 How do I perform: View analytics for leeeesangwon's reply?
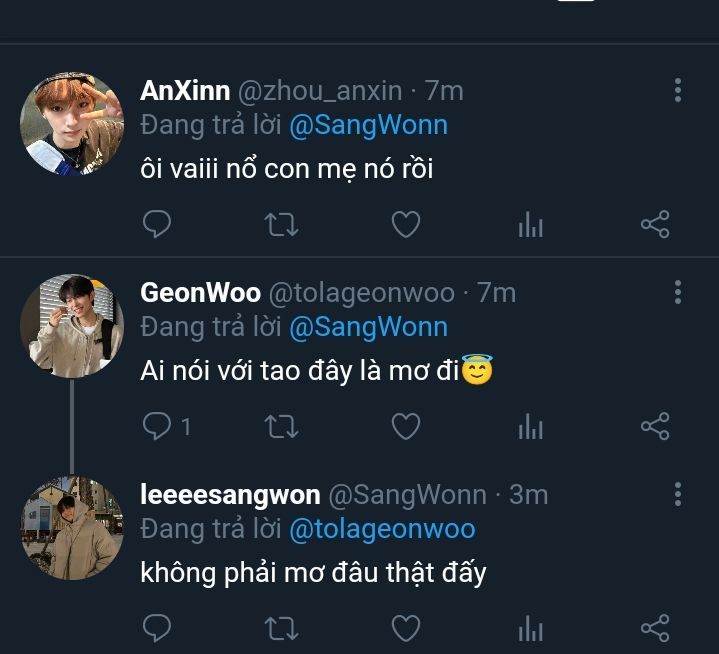[530, 629]
